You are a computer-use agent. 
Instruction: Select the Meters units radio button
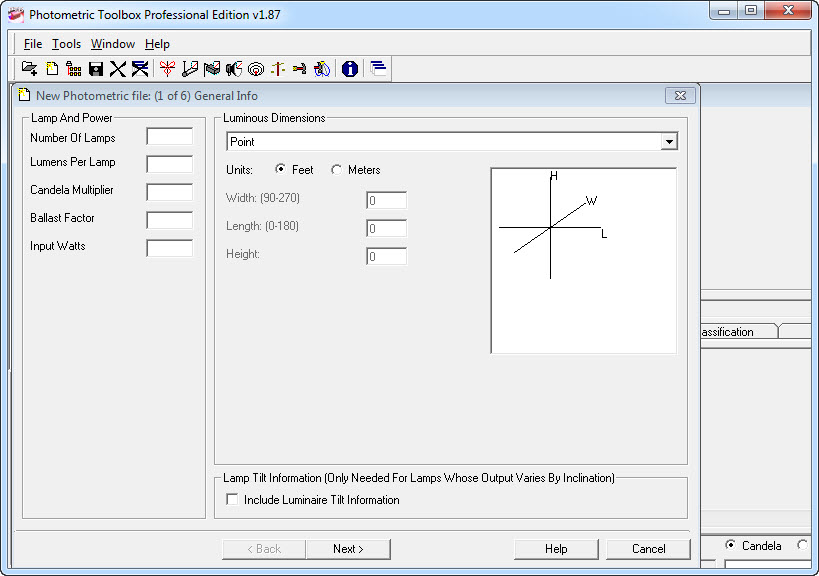click(336, 169)
